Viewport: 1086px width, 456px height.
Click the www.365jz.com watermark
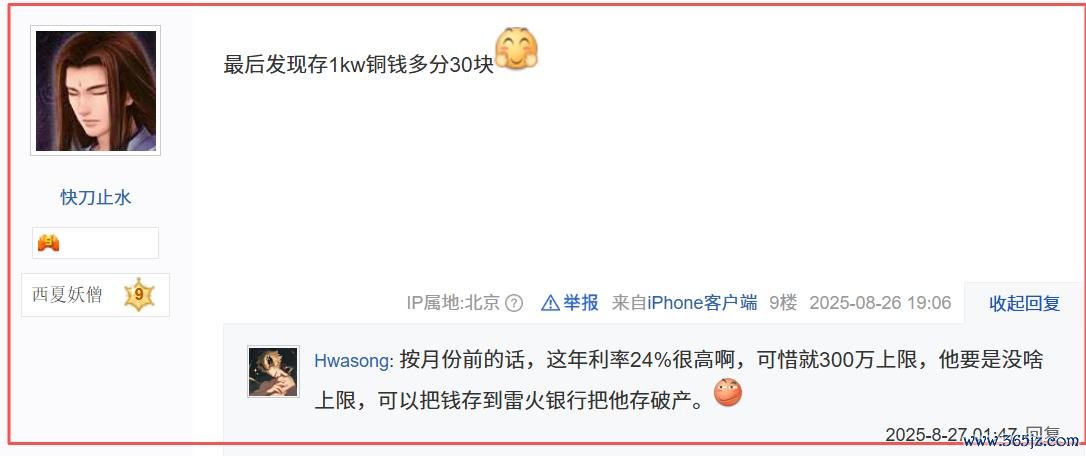[x=1022, y=441]
